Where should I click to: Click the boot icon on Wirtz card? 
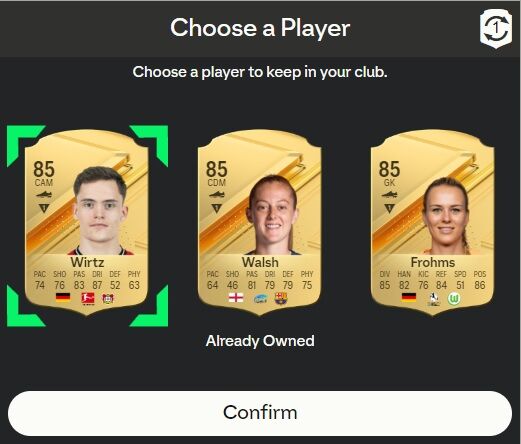click(x=44, y=194)
